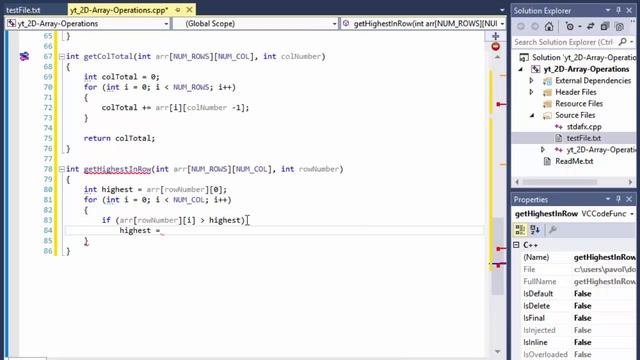Click Property Pages wrench icon
The width and height of the screenshot is (640, 360).
553,230
